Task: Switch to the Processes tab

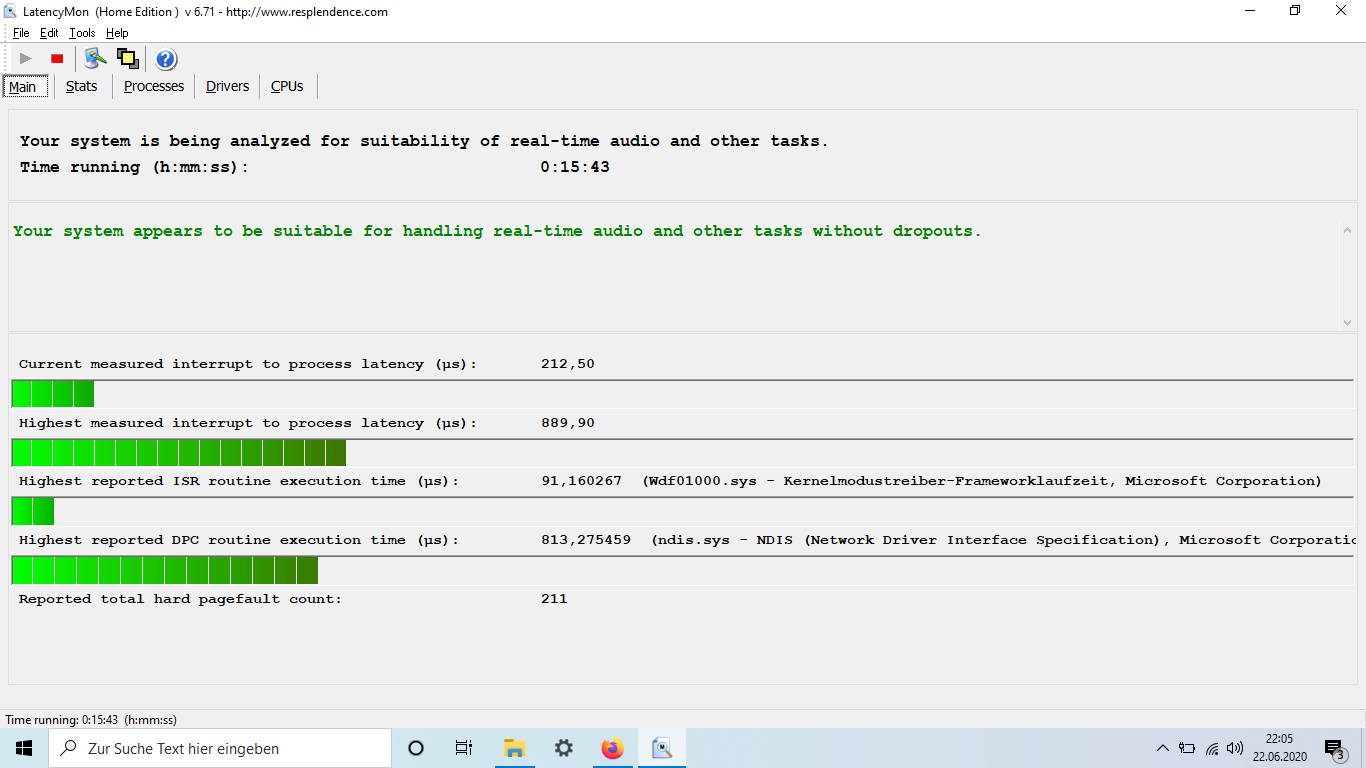Action: 154,87
